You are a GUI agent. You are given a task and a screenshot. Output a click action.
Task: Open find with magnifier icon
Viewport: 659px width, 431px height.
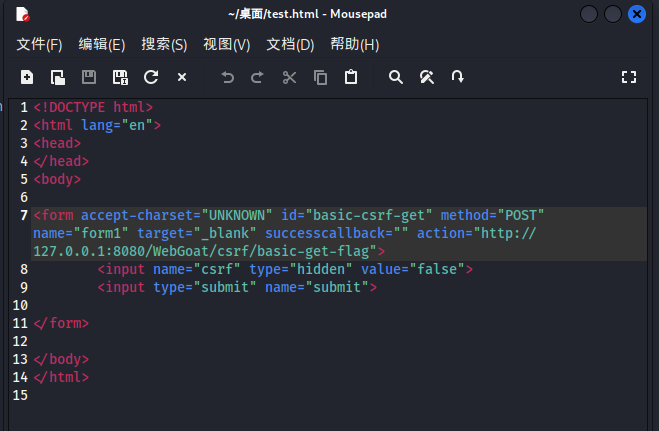click(396, 77)
